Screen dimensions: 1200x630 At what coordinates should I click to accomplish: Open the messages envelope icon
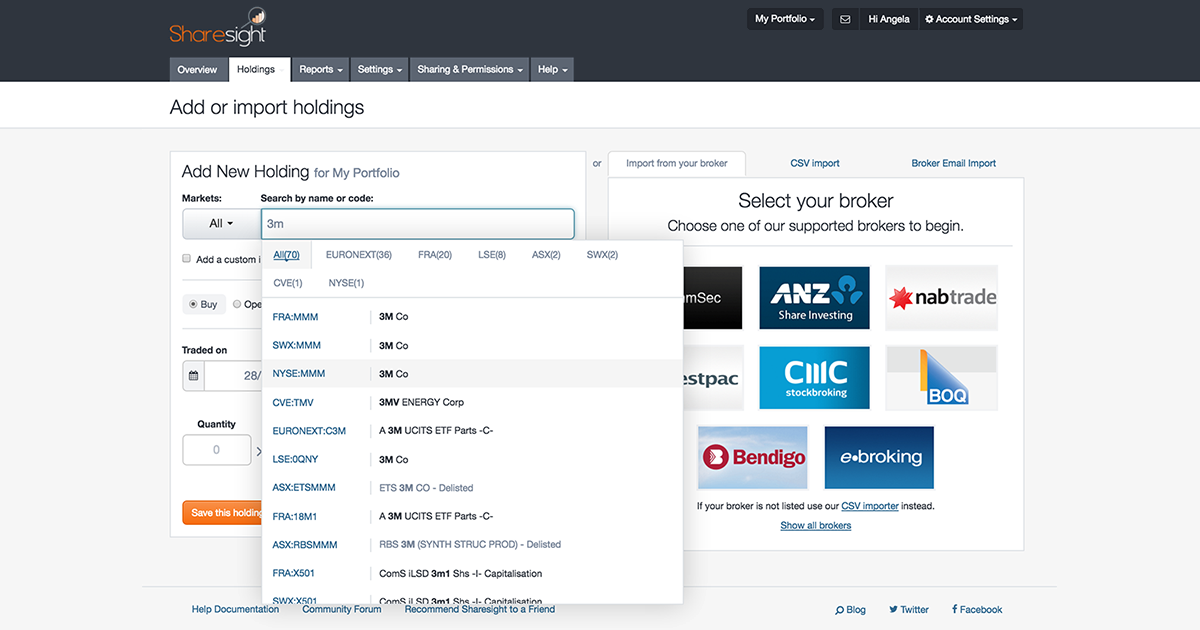pos(845,18)
